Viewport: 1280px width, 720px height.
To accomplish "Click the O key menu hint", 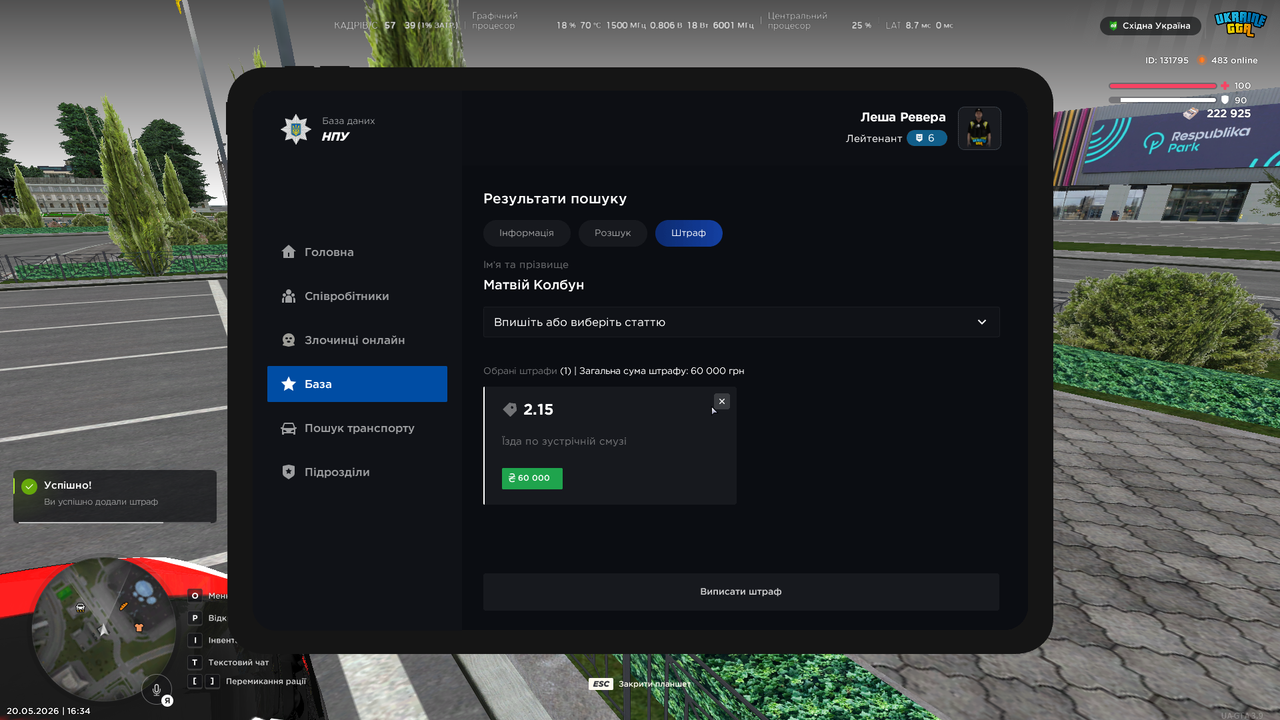I will tap(208, 595).
